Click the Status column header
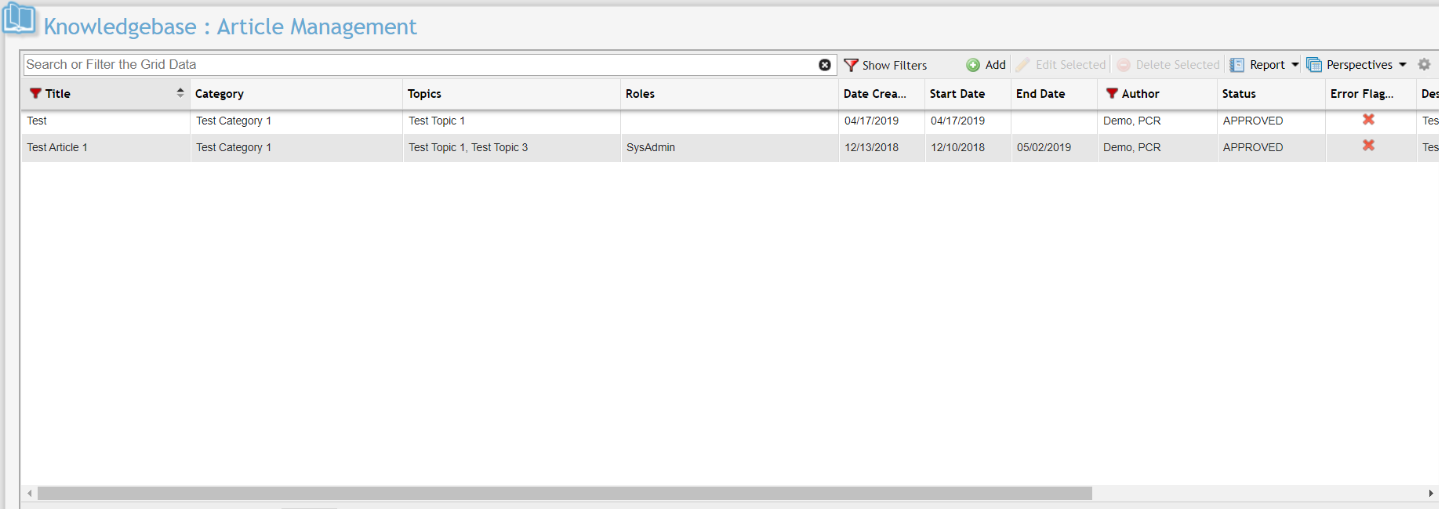 (x=1238, y=94)
